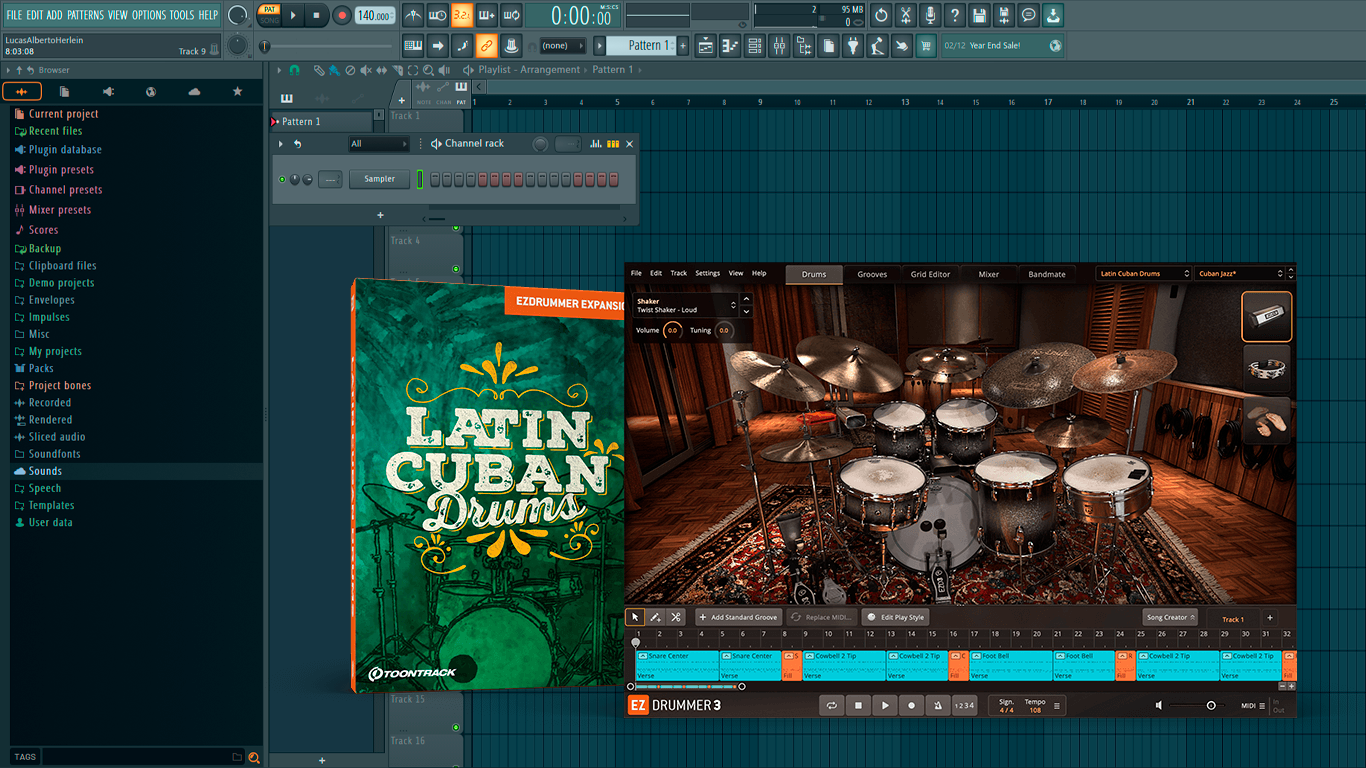Click the EZdrummer metronome icon
1366x768 pixels.
click(937, 705)
